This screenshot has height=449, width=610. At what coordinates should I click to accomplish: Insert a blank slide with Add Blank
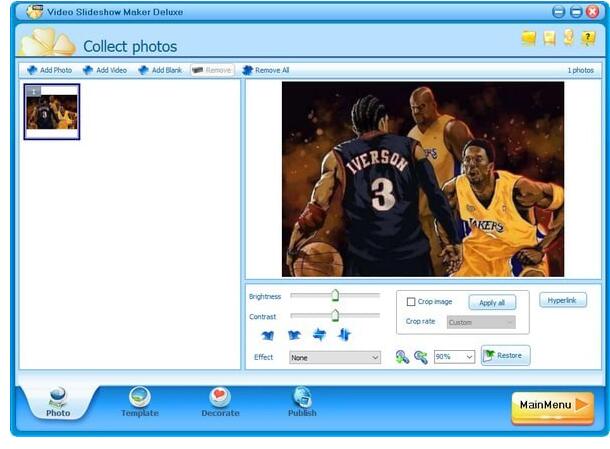click(160, 70)
